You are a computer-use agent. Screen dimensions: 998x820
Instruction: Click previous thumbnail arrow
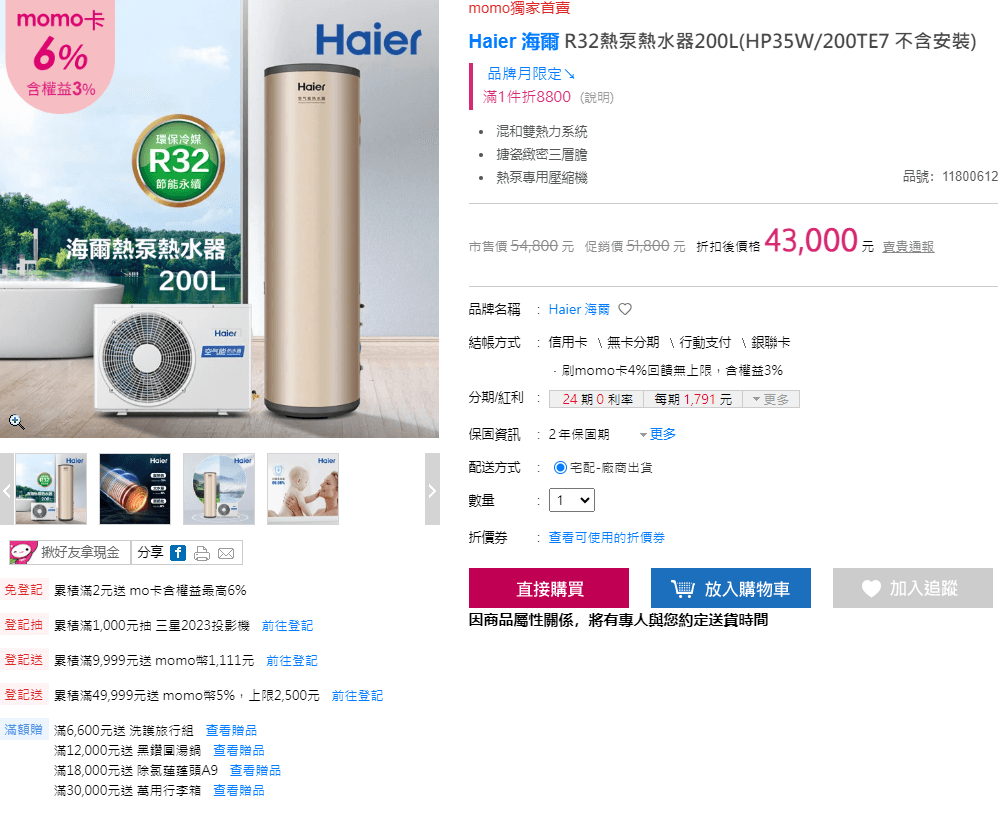[x=7, y=490]
